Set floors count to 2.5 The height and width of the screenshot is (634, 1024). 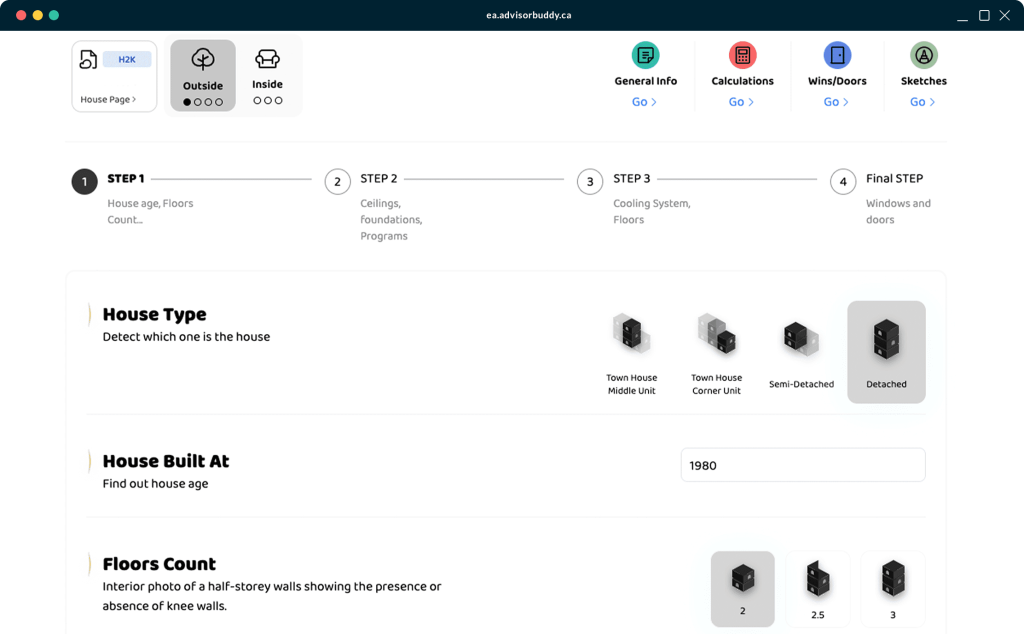pos(818,589)
